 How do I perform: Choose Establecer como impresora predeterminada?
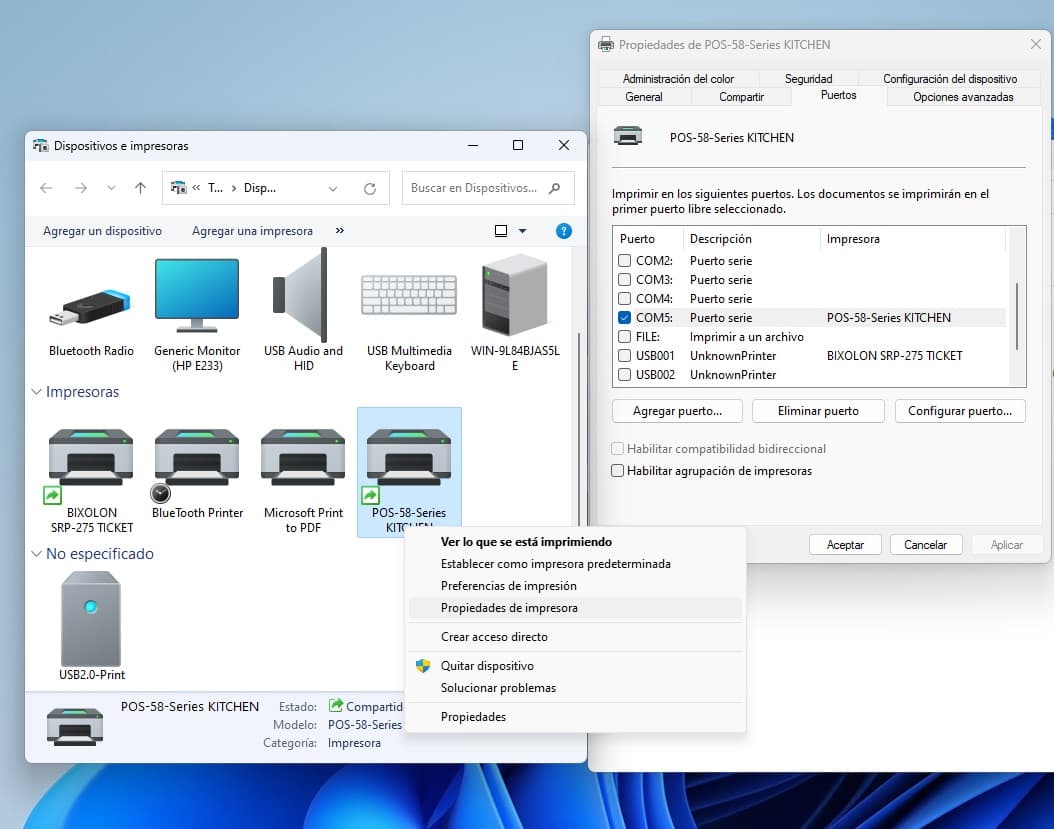pyautogui.click(x=575, y=564)
